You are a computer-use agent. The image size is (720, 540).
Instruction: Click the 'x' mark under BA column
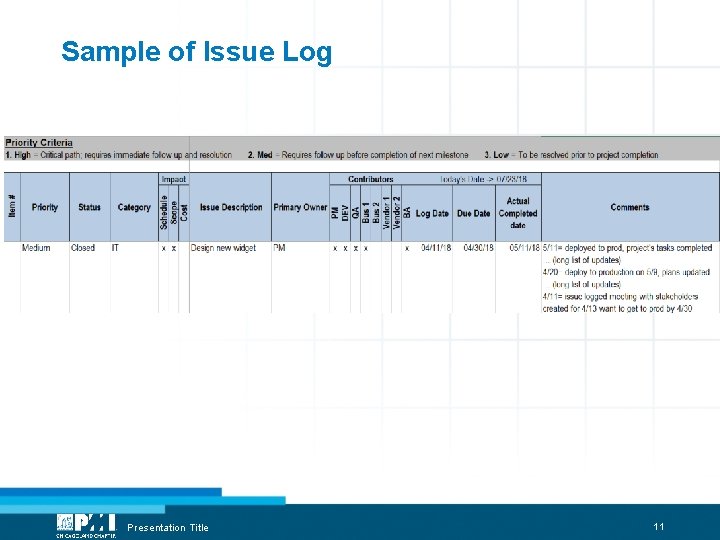tap(407, 248)
